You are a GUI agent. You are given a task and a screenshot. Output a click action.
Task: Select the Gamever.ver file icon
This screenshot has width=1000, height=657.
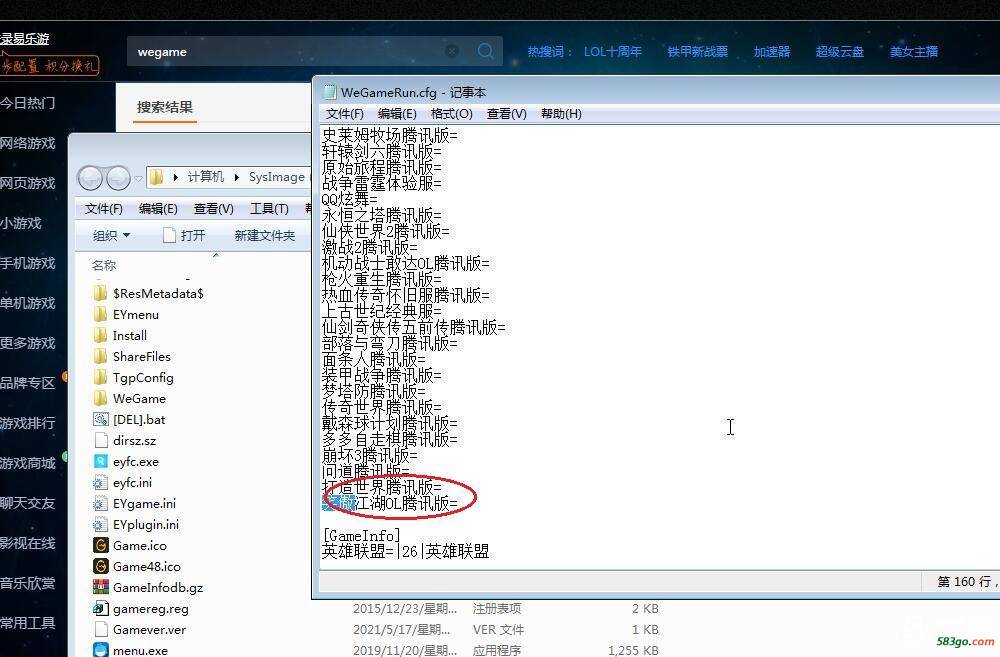(x=100, y=630)
